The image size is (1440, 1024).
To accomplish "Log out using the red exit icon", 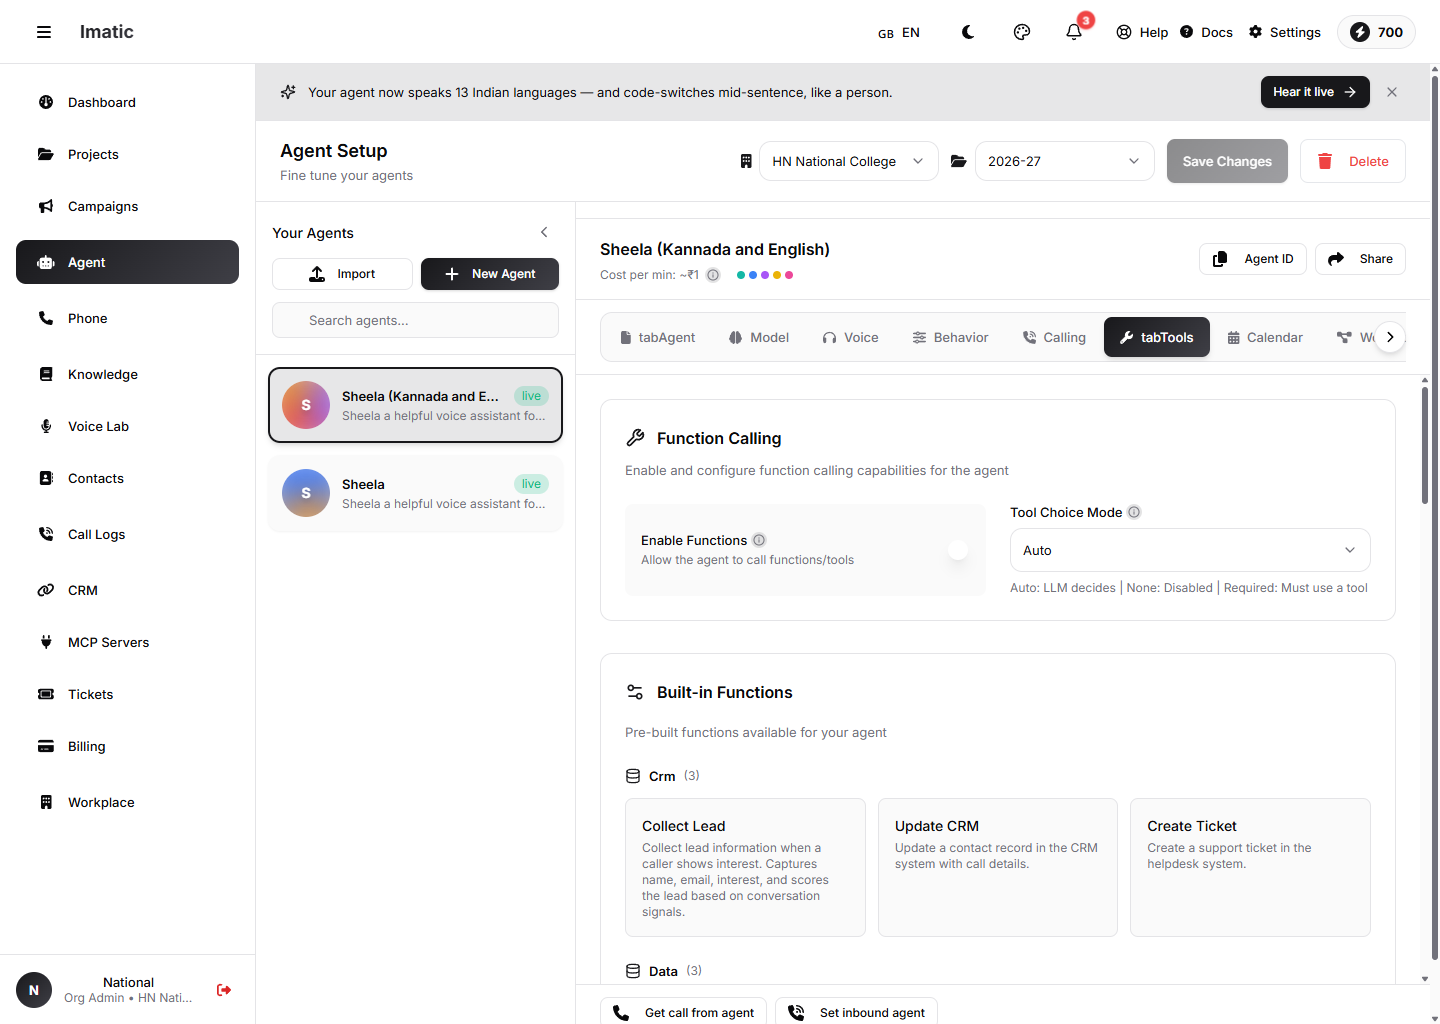I will (224, 990).
